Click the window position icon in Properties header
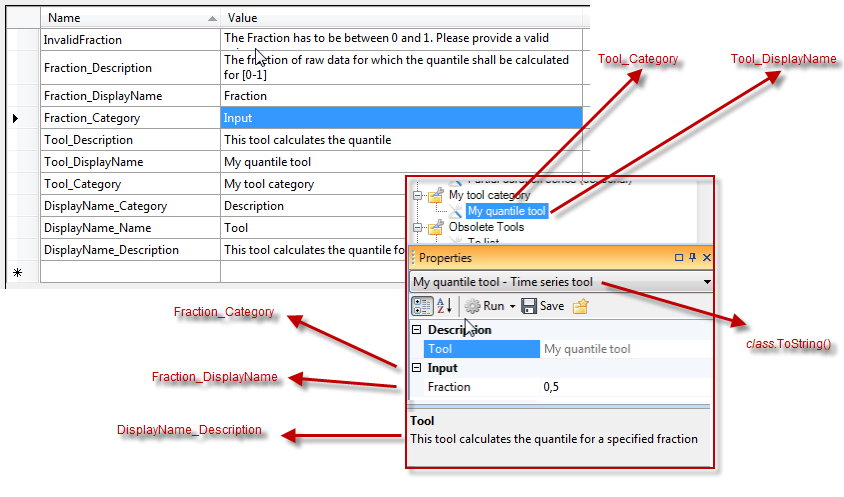The height and width of the screenshot is (497, 844). (x=680, y=258)
